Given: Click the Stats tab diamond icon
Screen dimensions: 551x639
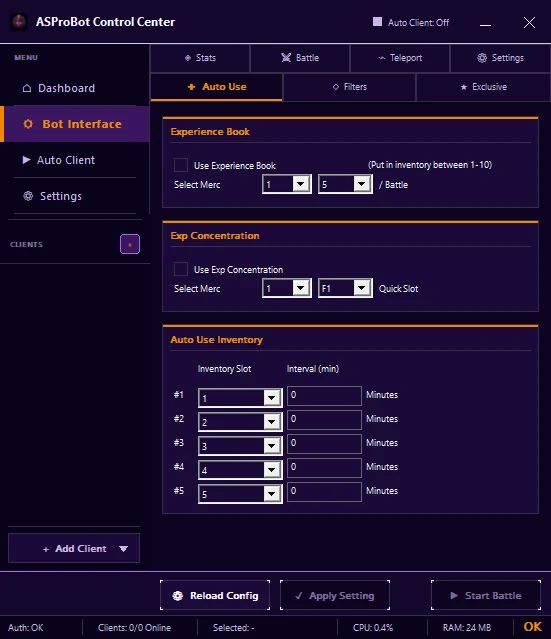Looking at the screenshot, I should (x=188, y=58).
